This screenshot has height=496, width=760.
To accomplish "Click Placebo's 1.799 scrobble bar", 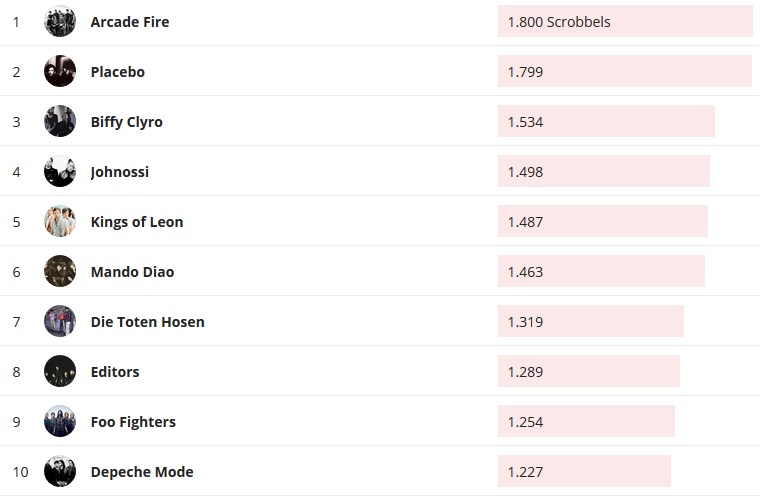I will tap(625, 71).
